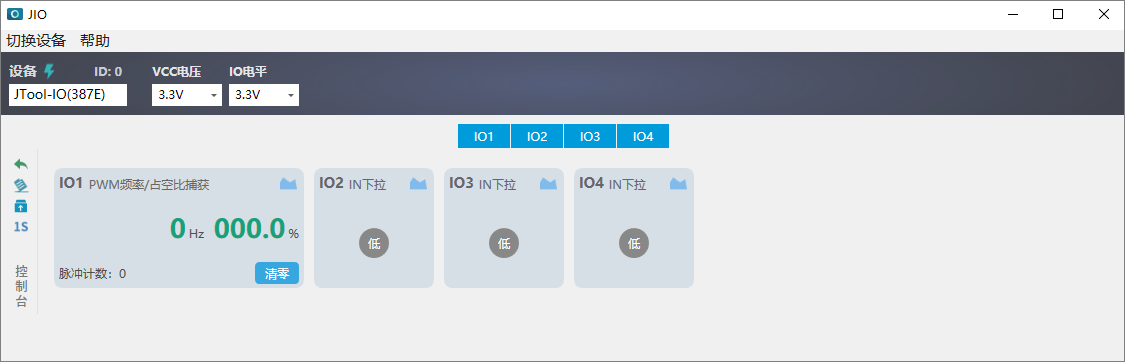The height and width of the screenshot is (362, 1125).
Task: Open the 帮助 menu
Action: (x=95, y=40)
